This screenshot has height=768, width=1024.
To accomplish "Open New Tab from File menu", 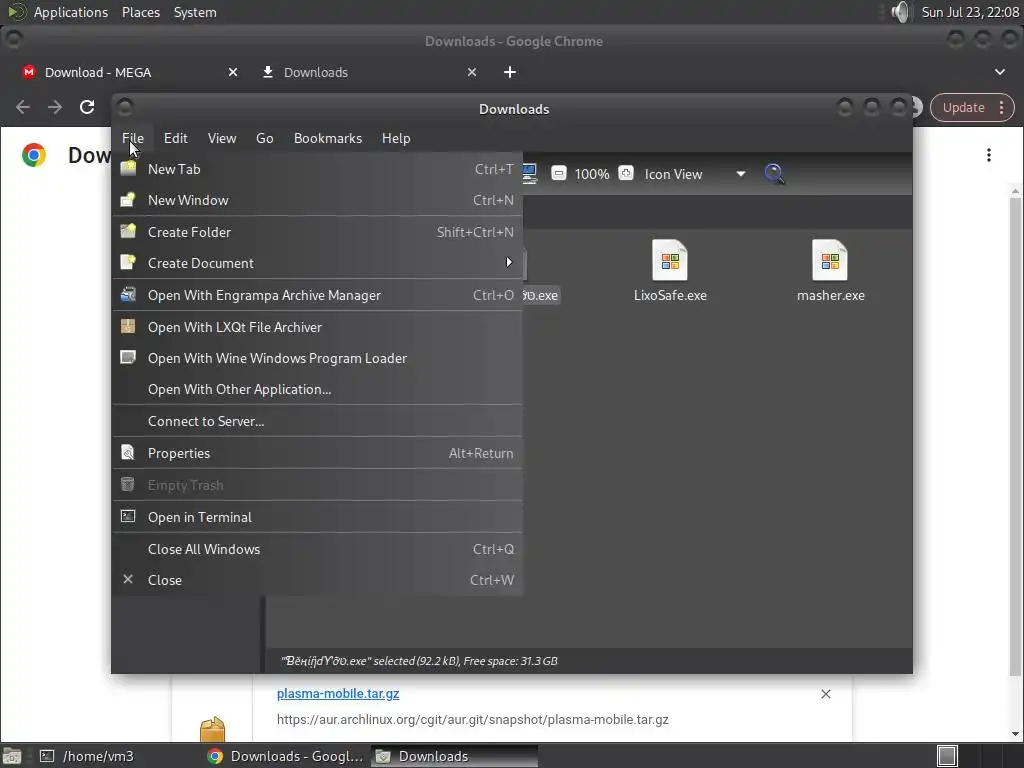I will (317, 169).
